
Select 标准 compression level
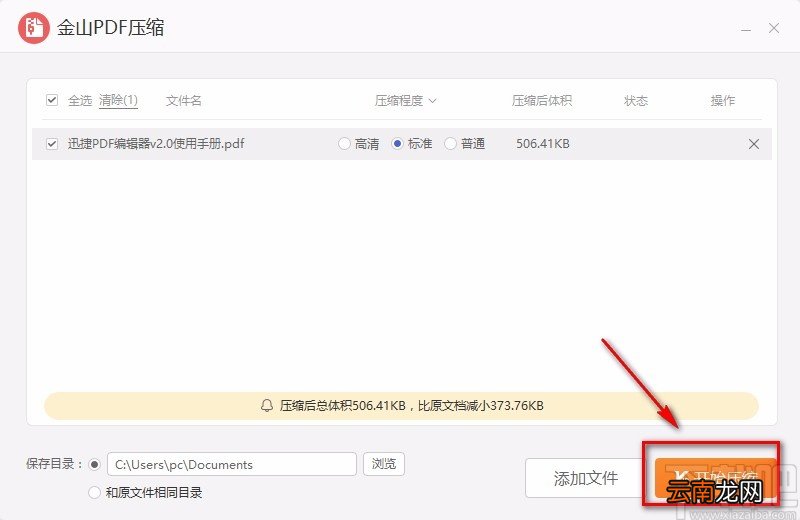[x=397, y=144]
